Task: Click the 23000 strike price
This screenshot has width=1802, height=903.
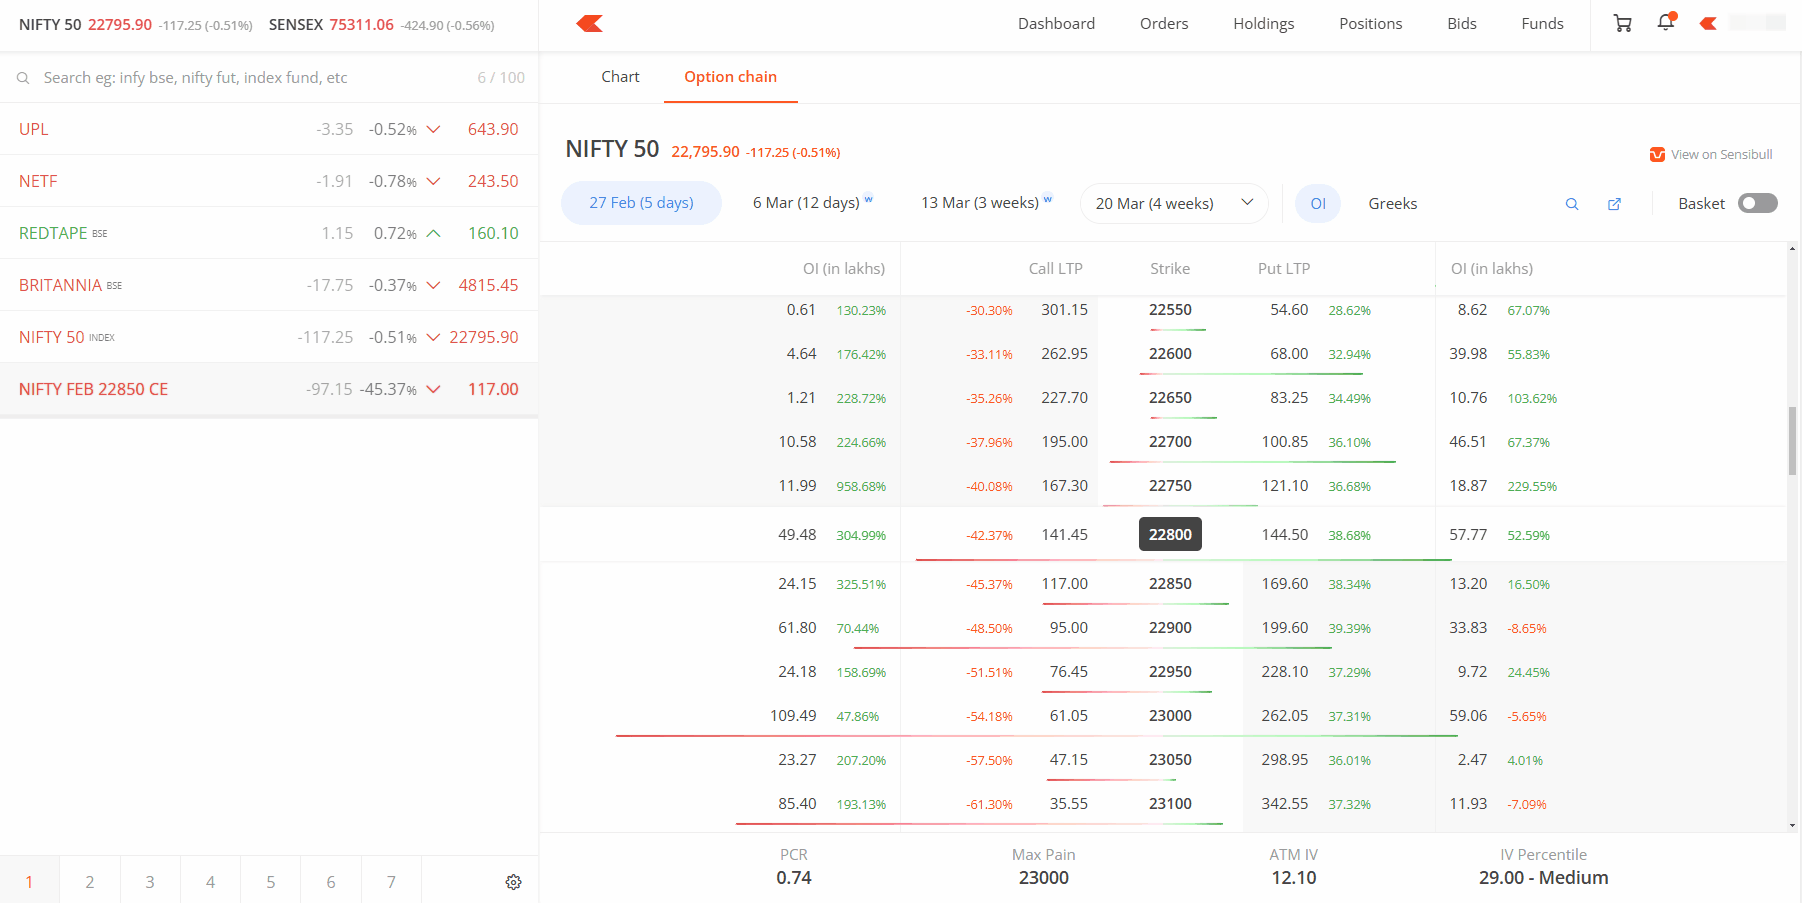Action: click(1170, 716)
